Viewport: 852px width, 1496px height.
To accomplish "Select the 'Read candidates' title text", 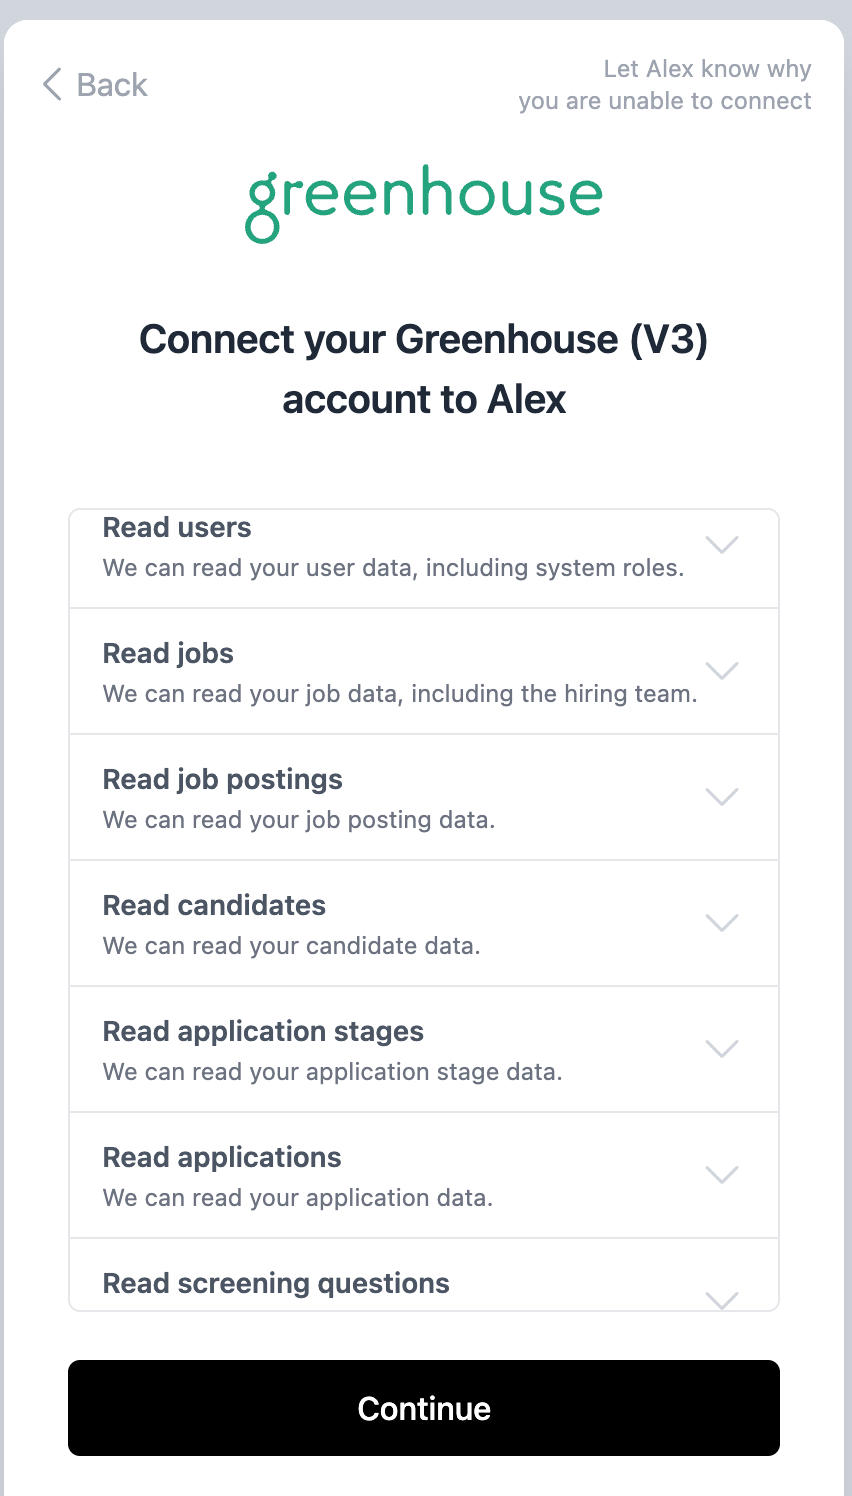I will (x=214, y=906).
